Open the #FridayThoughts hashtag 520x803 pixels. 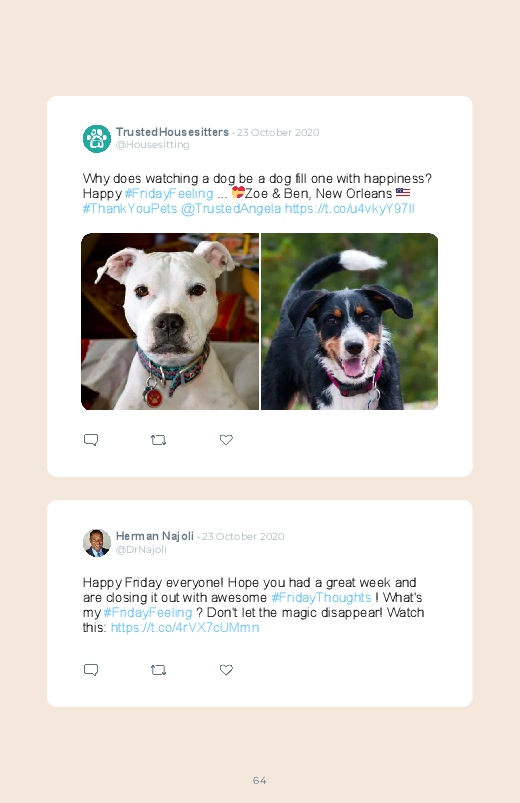tap(321, 598)
